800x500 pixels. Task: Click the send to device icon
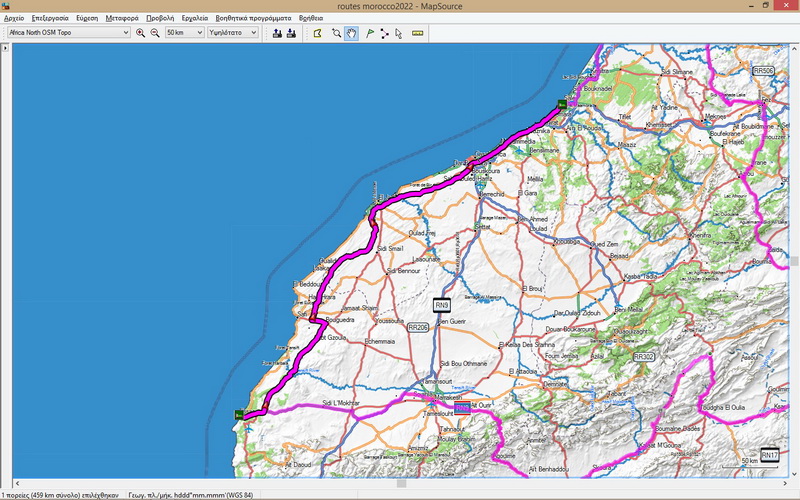pyautogui.click(x=277, y=33)
